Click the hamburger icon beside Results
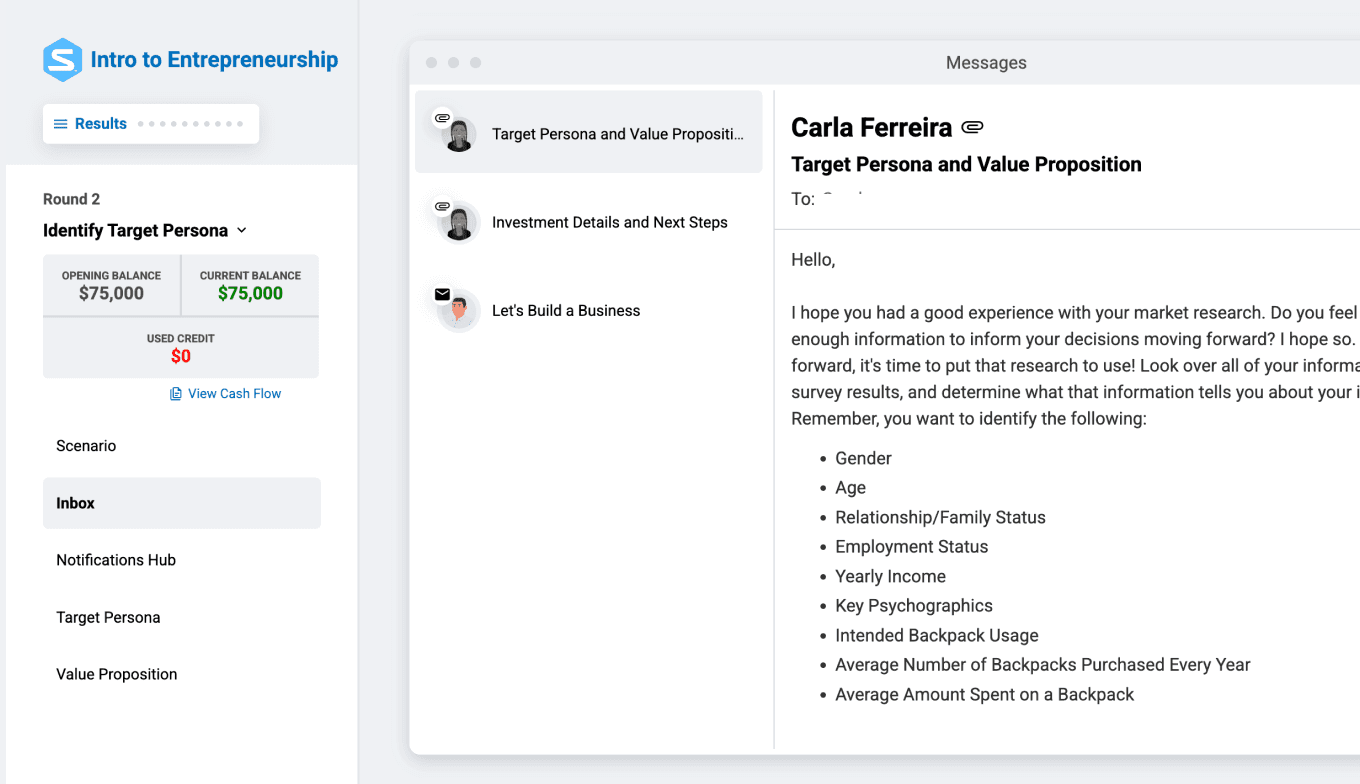 pyautogui.click(x=60, y=124)
